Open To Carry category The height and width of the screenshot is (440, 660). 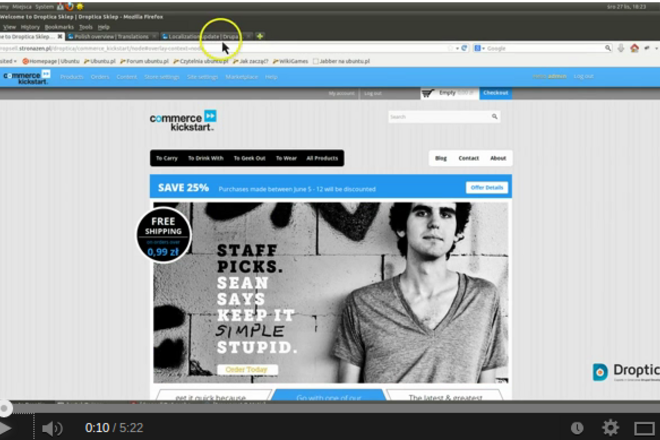167,158
